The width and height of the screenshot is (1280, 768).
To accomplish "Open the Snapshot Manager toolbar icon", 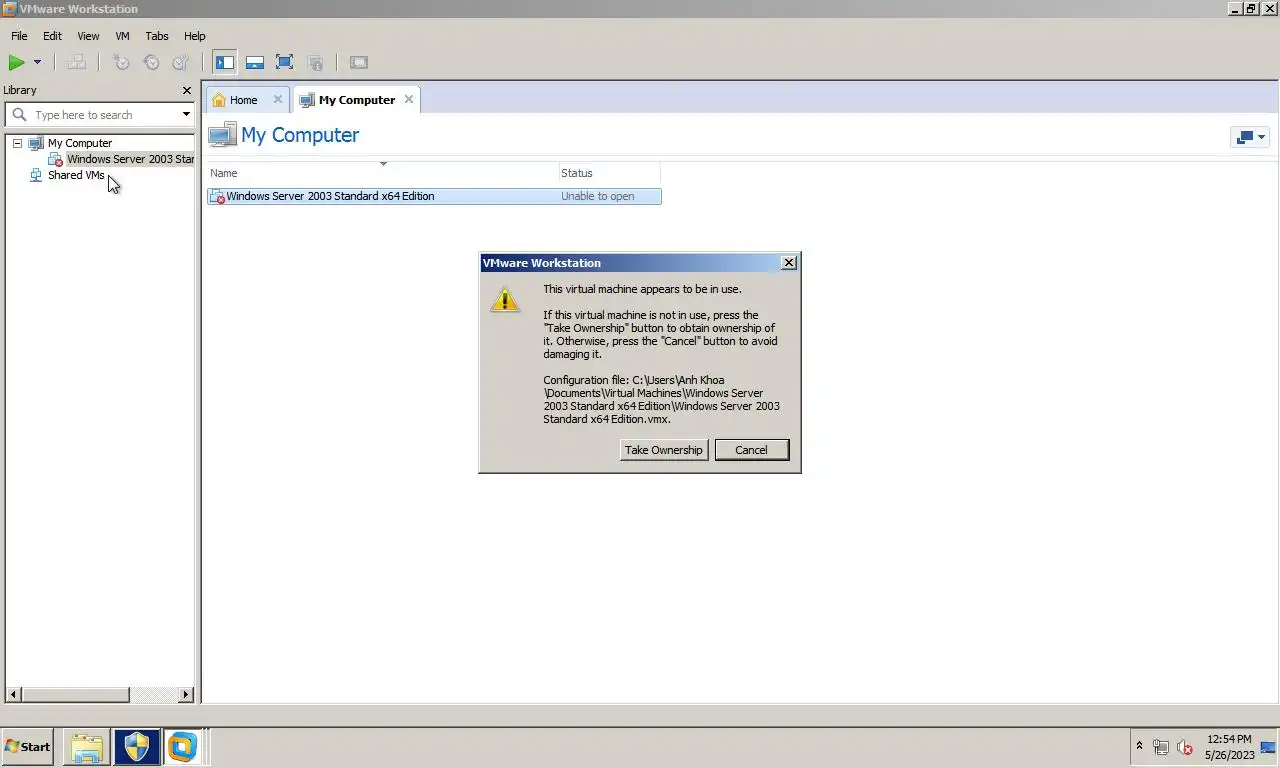I will (x=180, y=62).
